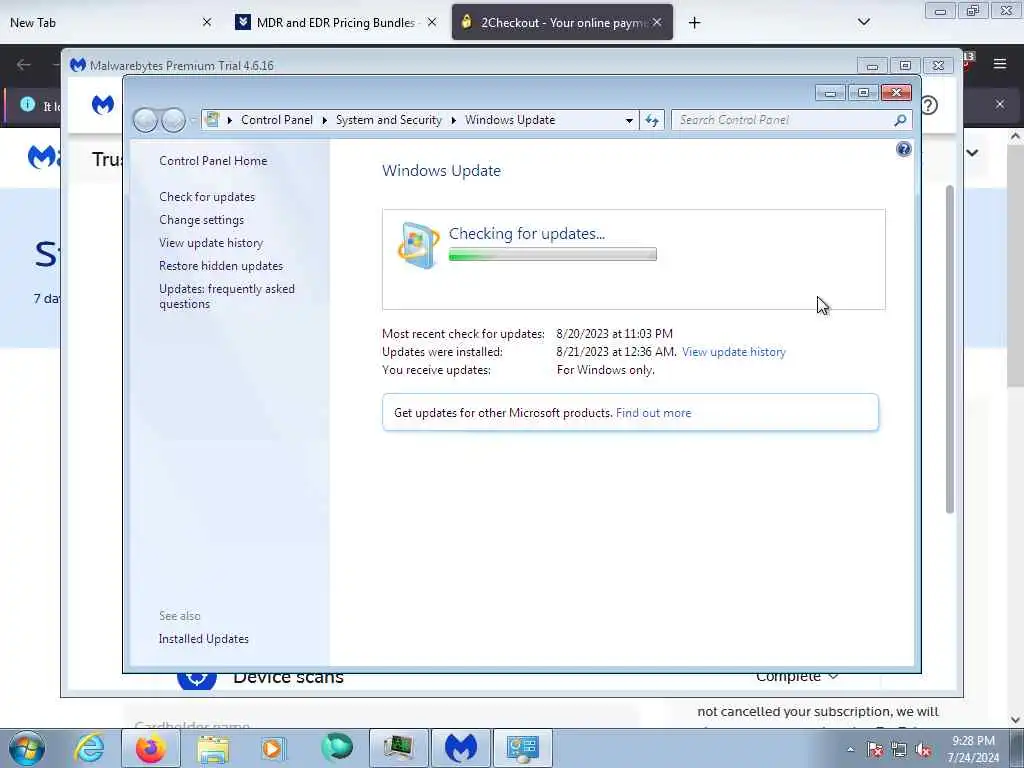The height and width of the screenshot is (768, 1024).
Task: Click Malwarebytes help question mark icon
Action: pos(929,105)
